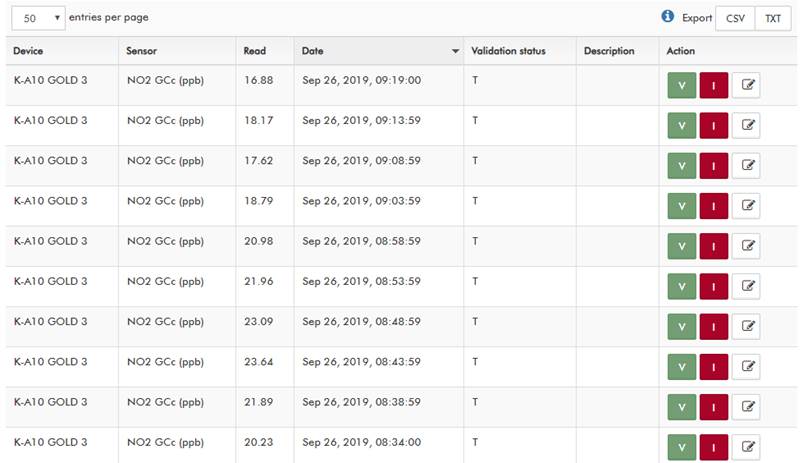The image size is (803, 463).
Task: Edit the 20.23 reading at 08:34:00
Action: tap(746, 447)
